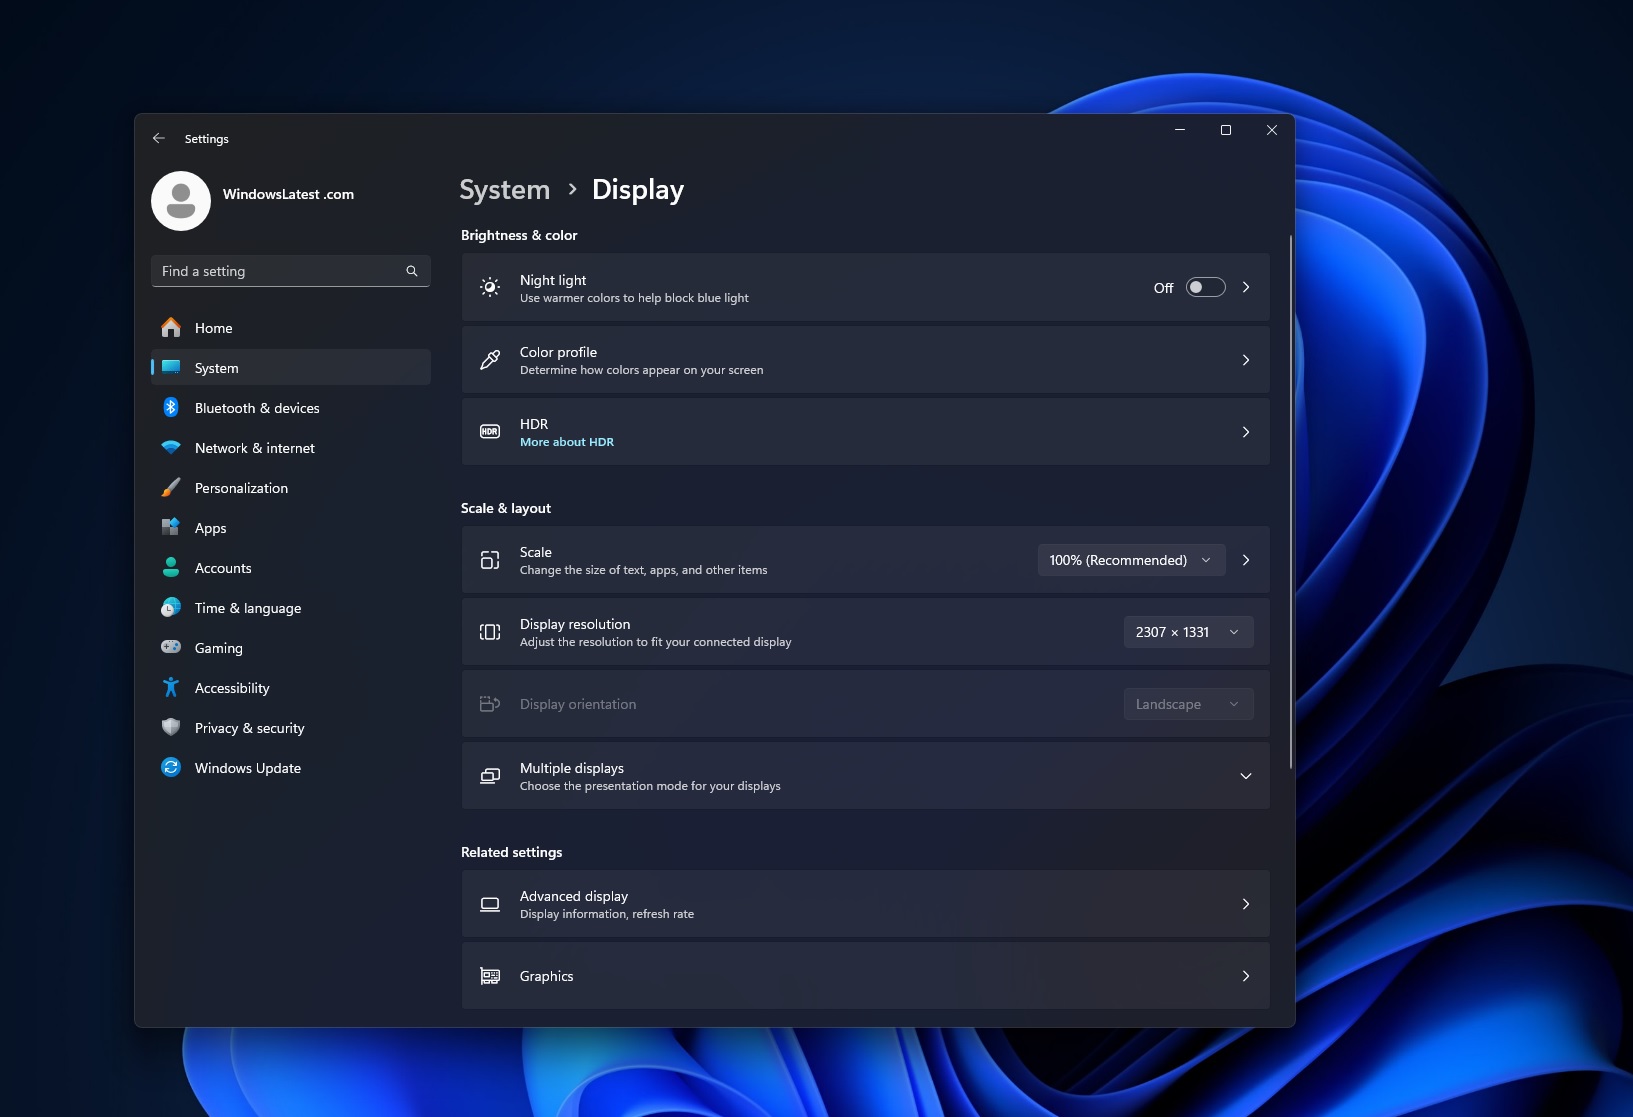
Task: Navigate to System in breadcrumb
Action: (504, 190)
